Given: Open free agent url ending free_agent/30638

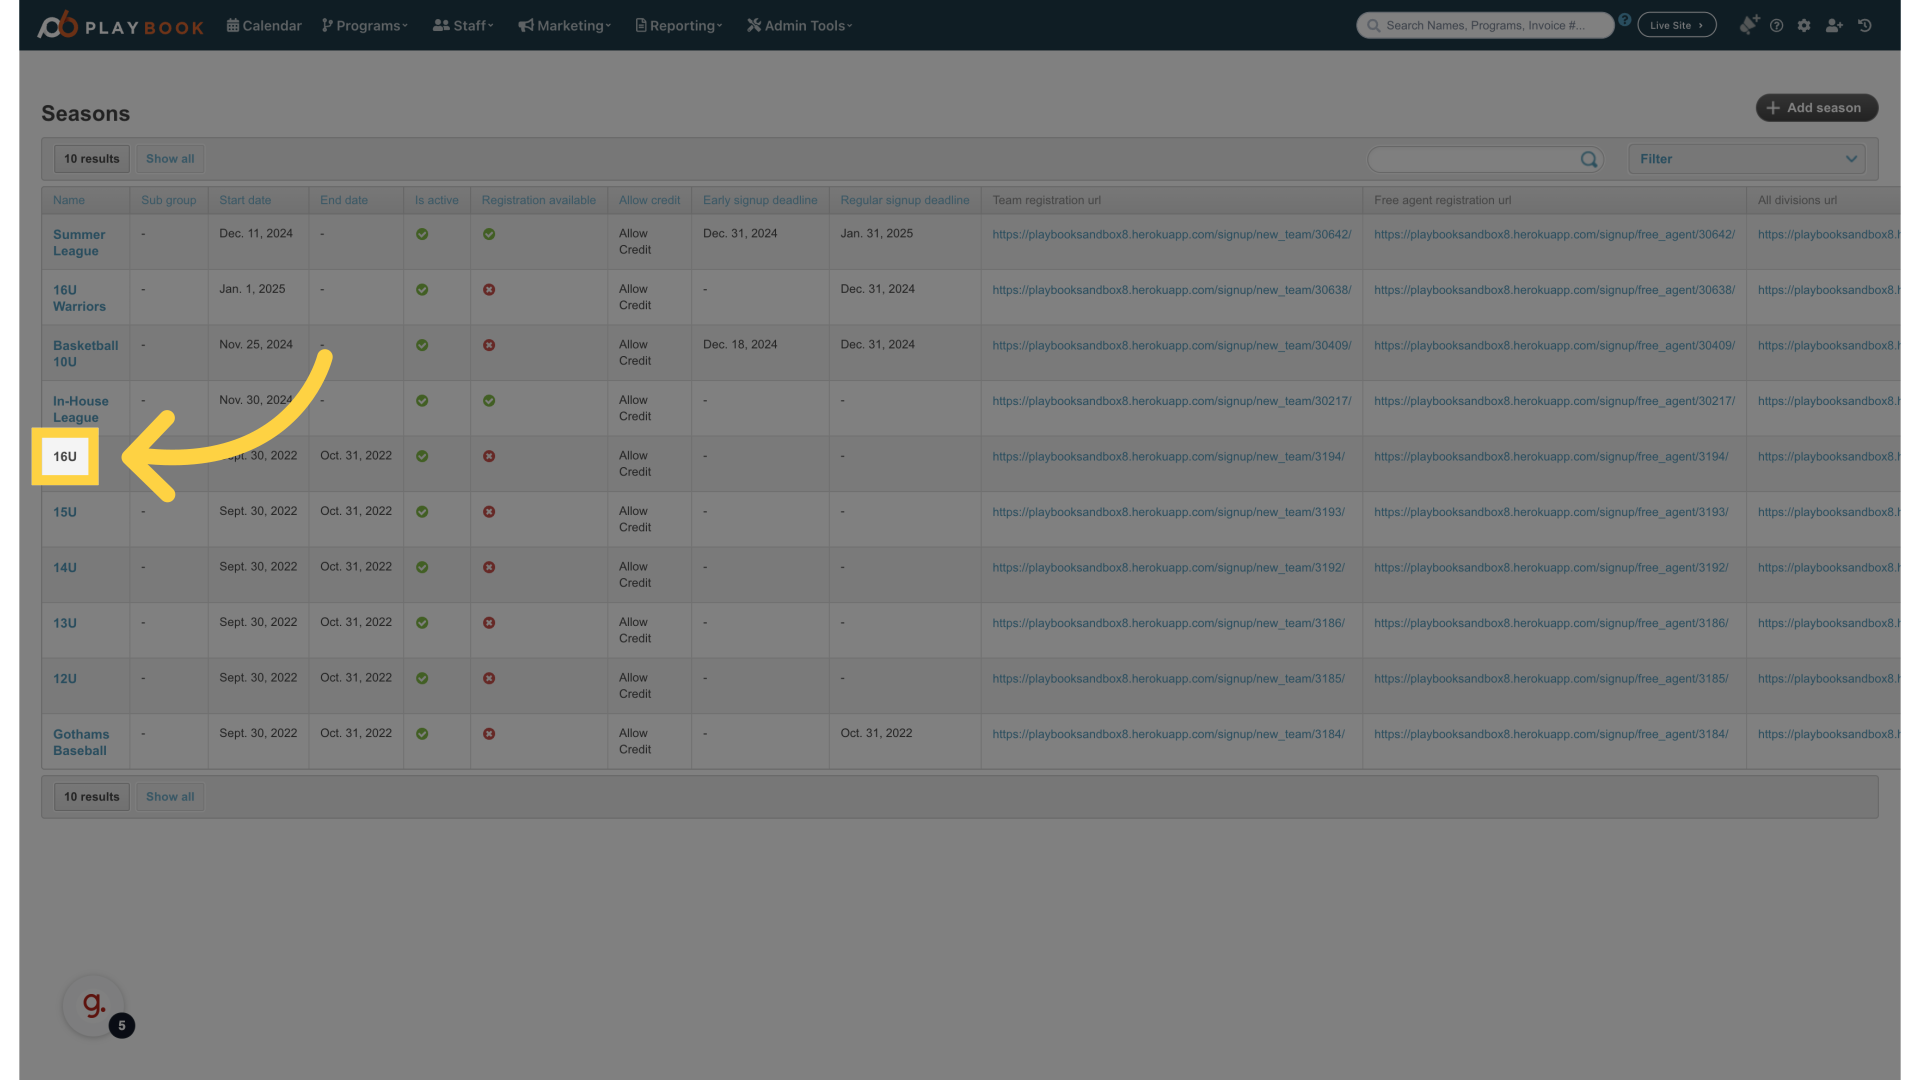Looking at the screenshot, I should 1555,290.
